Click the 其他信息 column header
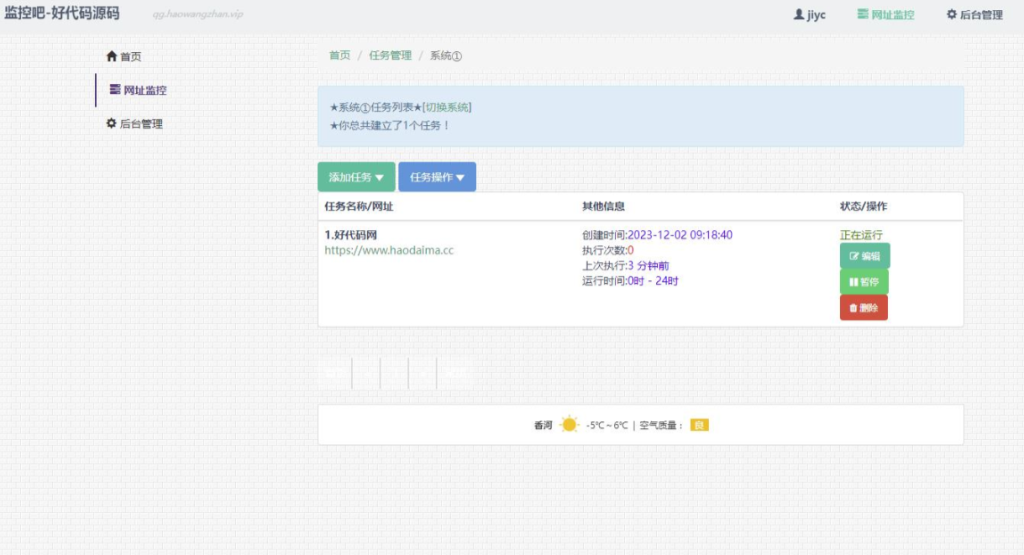 coord(603,206)
